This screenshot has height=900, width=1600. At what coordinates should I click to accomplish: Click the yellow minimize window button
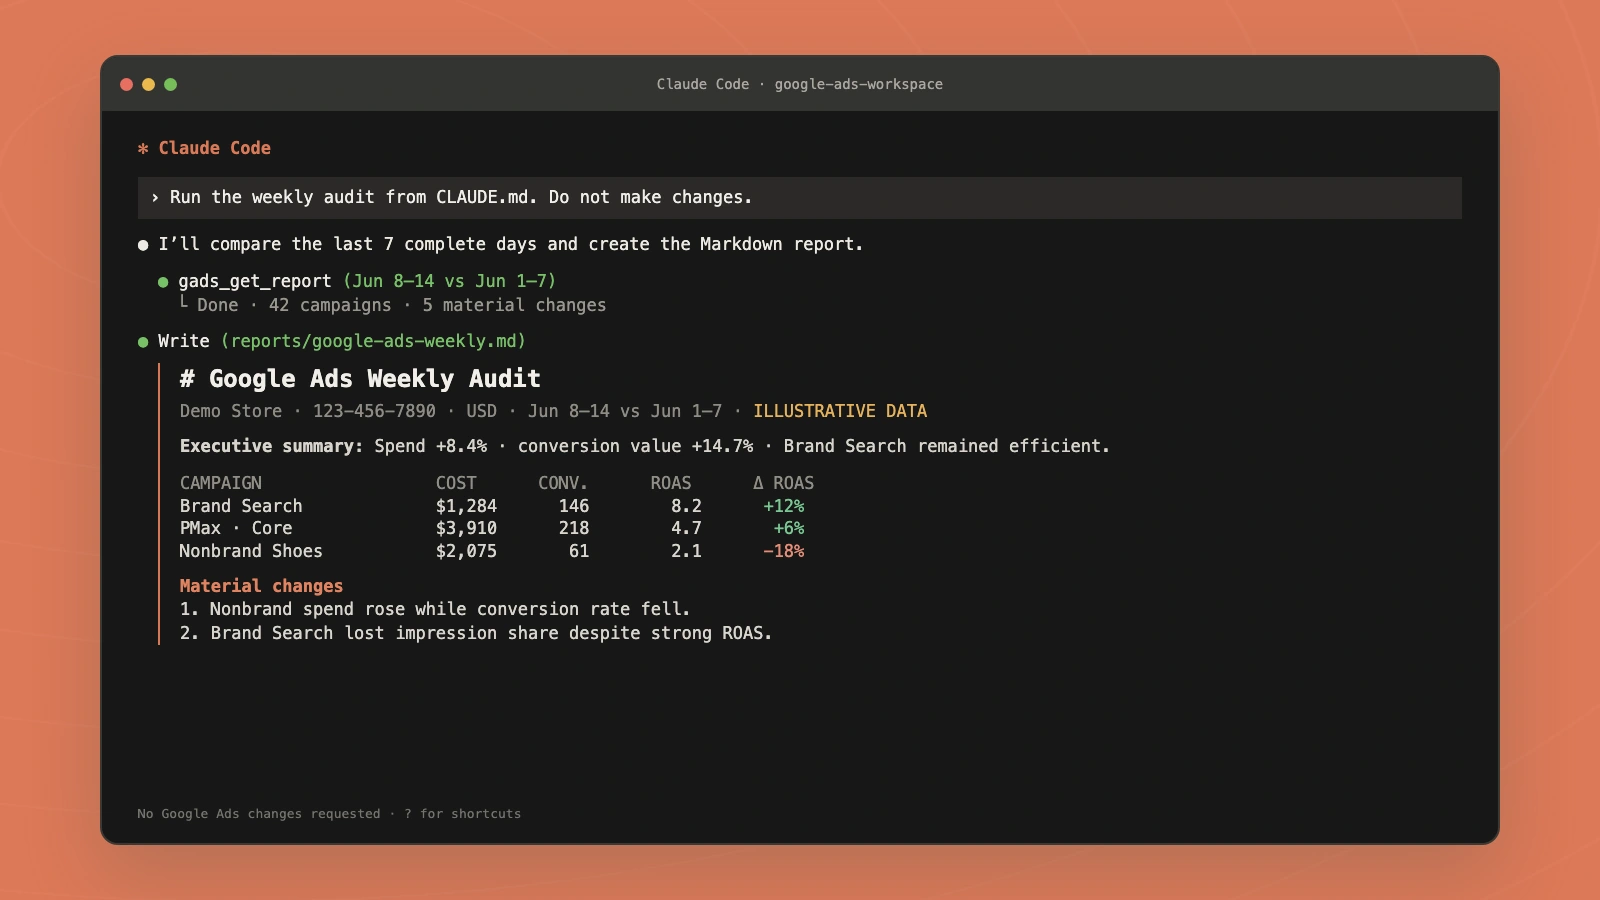(148, 84)
